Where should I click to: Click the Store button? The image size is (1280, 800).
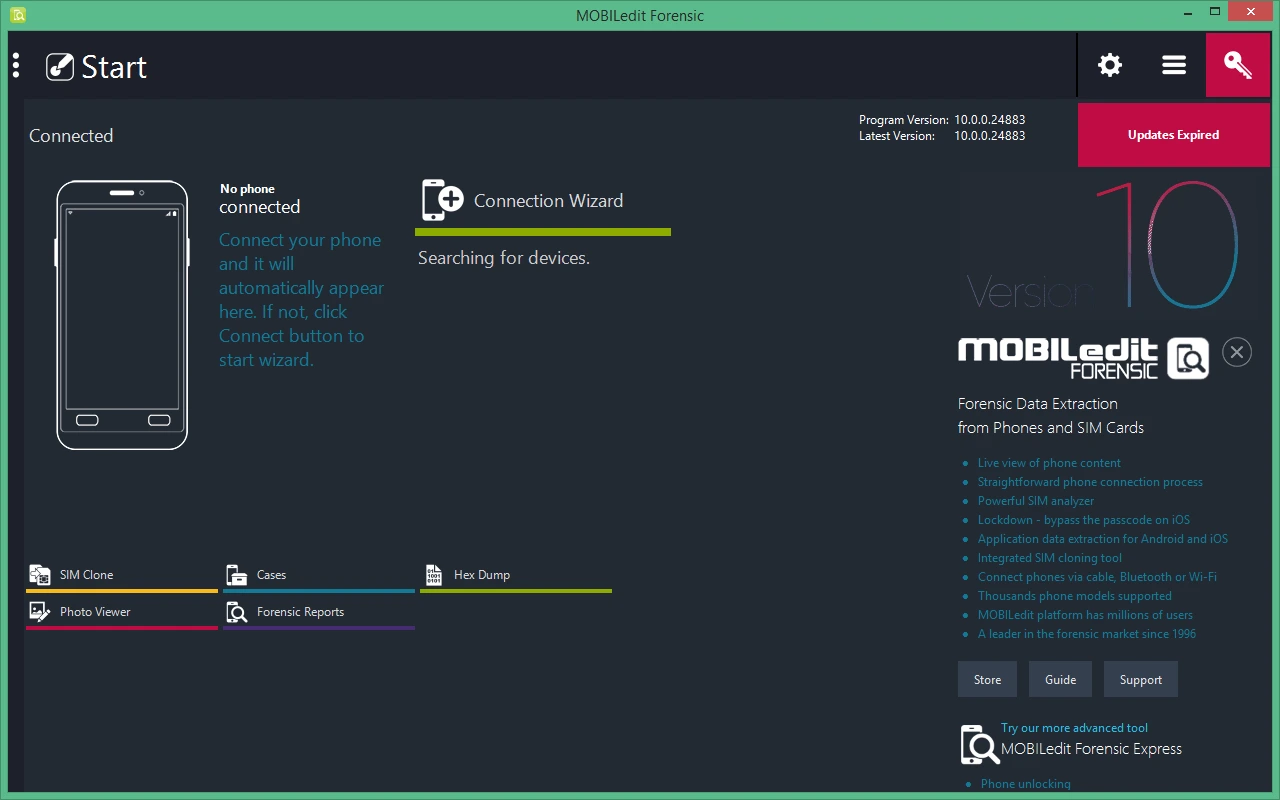pos(987,679)
